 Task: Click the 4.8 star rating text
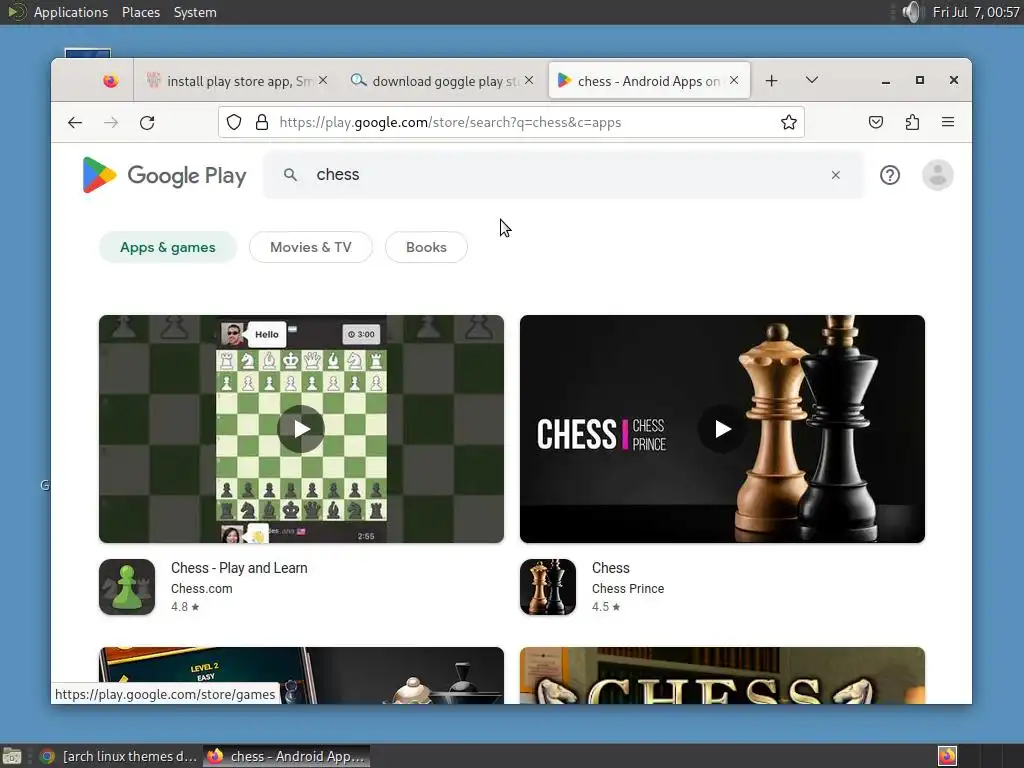(x=185, y=607)
